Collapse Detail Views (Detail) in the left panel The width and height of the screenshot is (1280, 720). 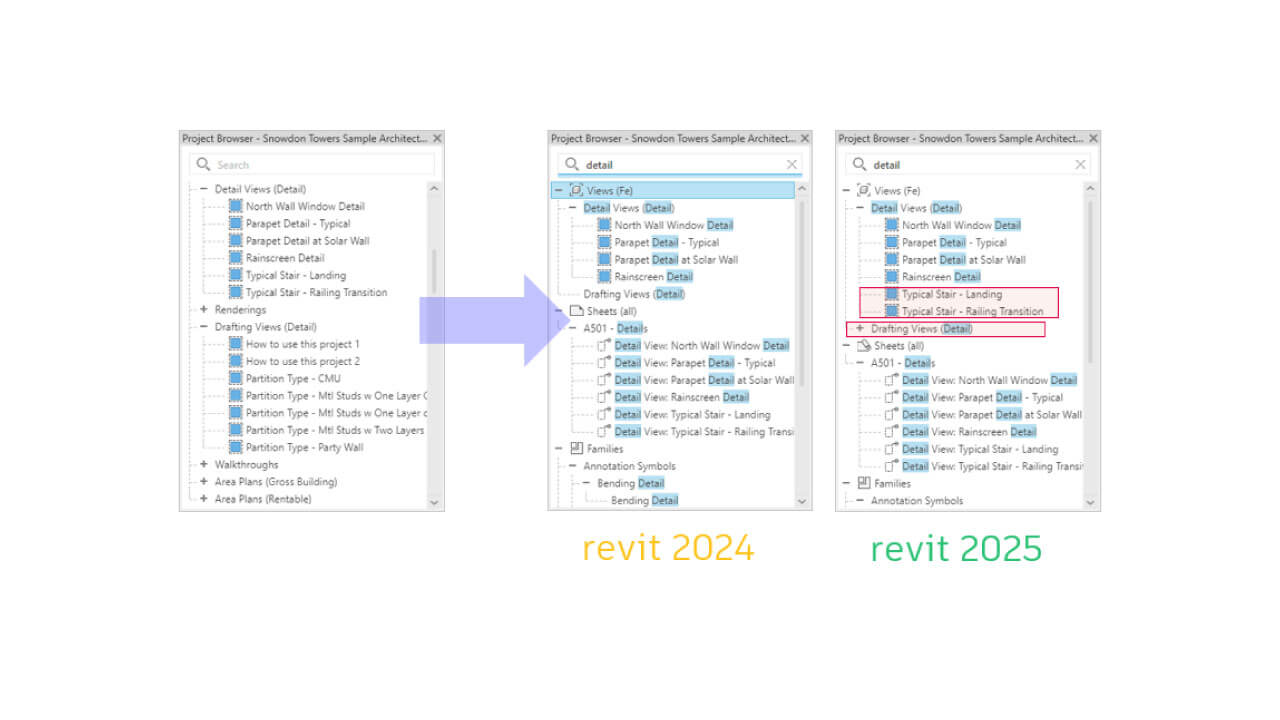tap(204, 189)
